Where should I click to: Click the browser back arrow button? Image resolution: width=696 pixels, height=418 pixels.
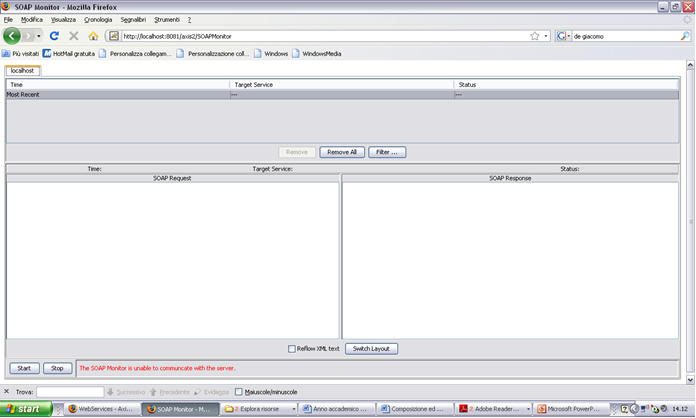point(13,36)
